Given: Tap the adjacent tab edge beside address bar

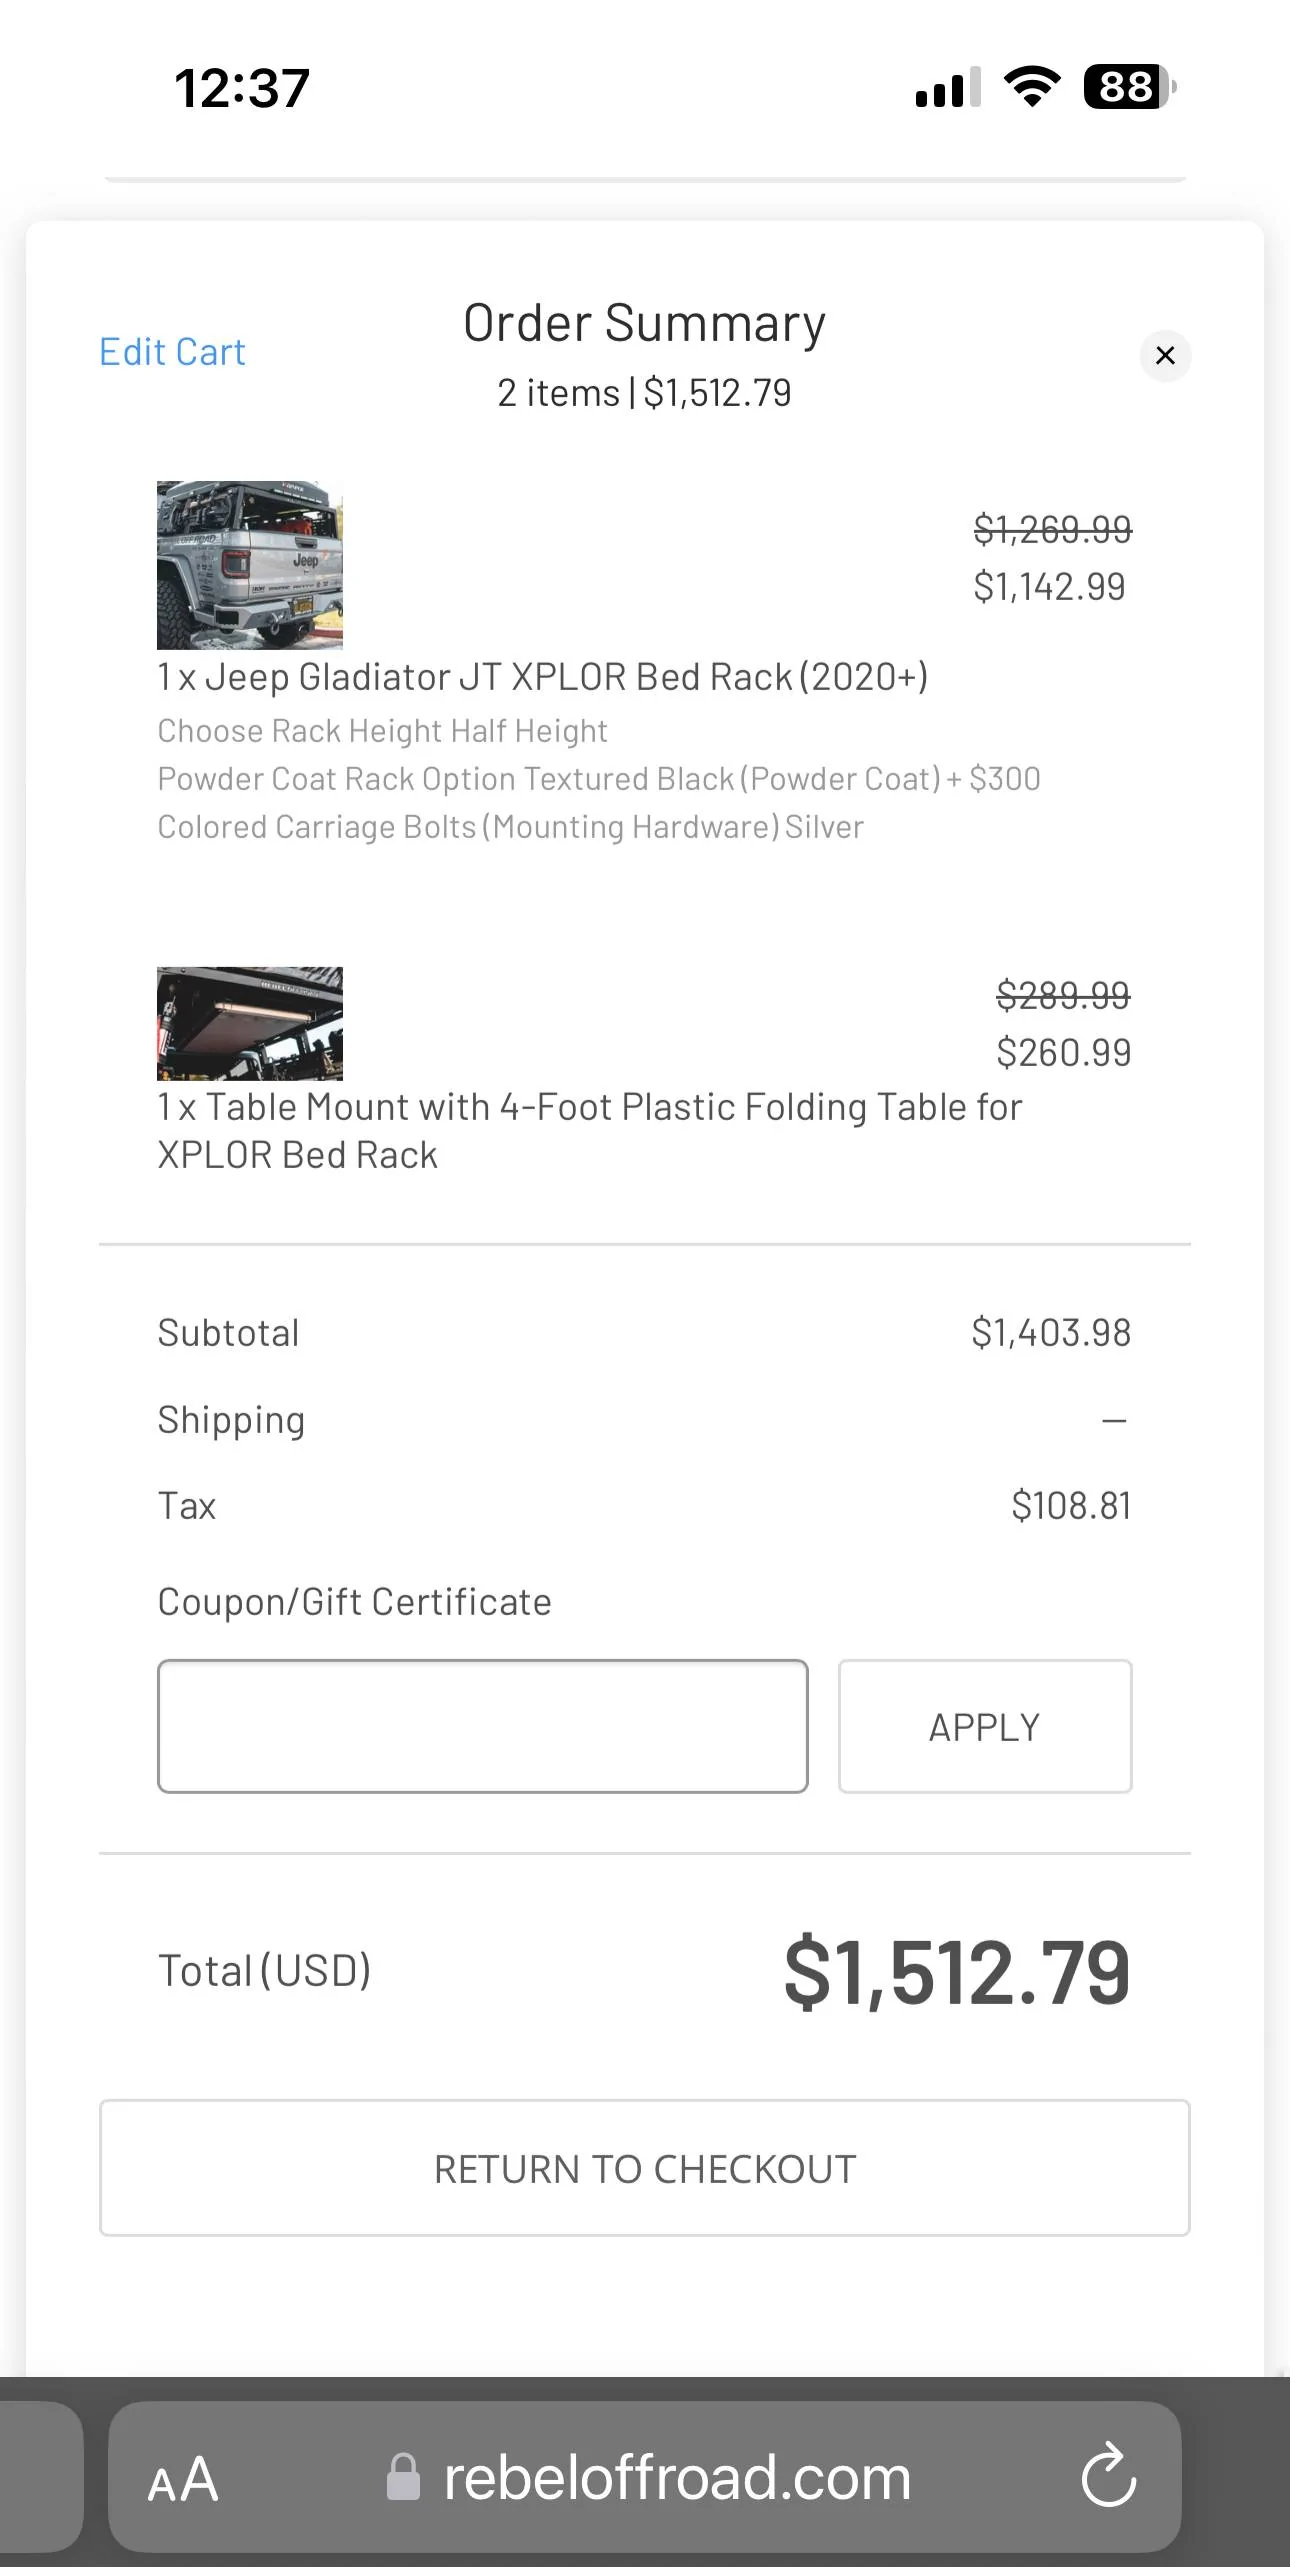Looking at the screenshot, I should tap(41, 2477).
